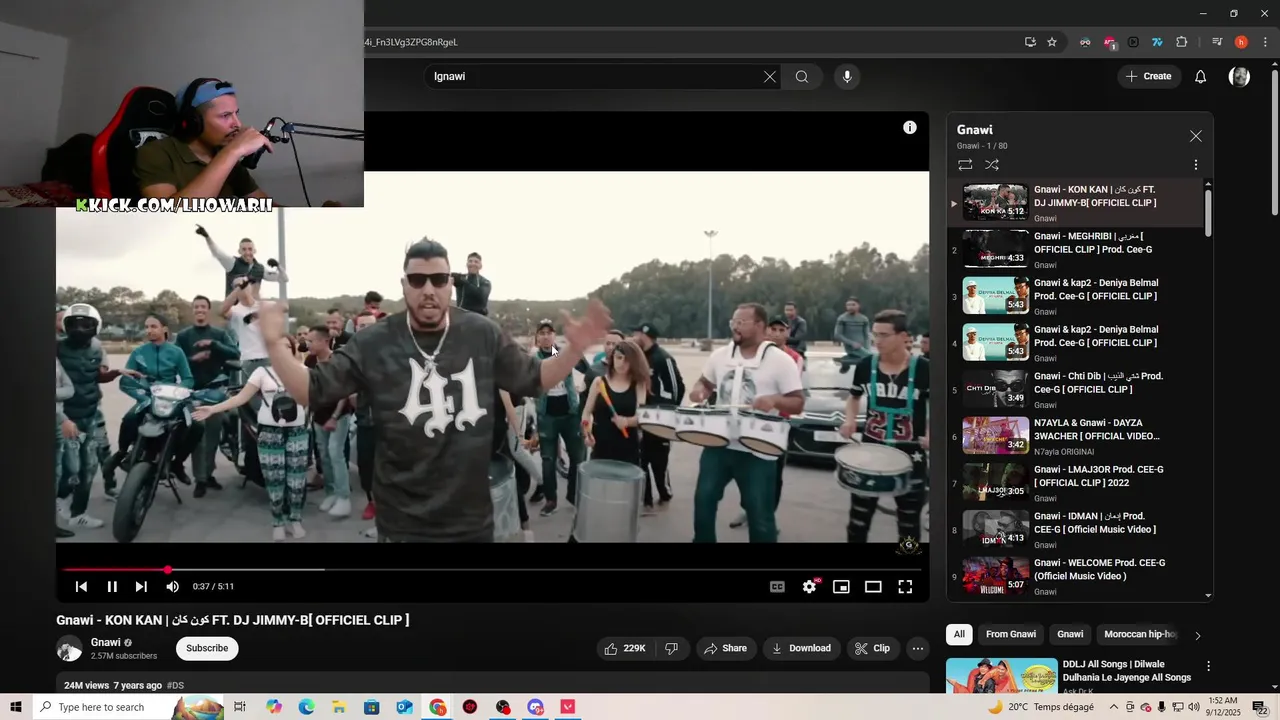The width and height of the screenshot is (1280, 720).
Task: Open the player settings gear
Action: 809,587
